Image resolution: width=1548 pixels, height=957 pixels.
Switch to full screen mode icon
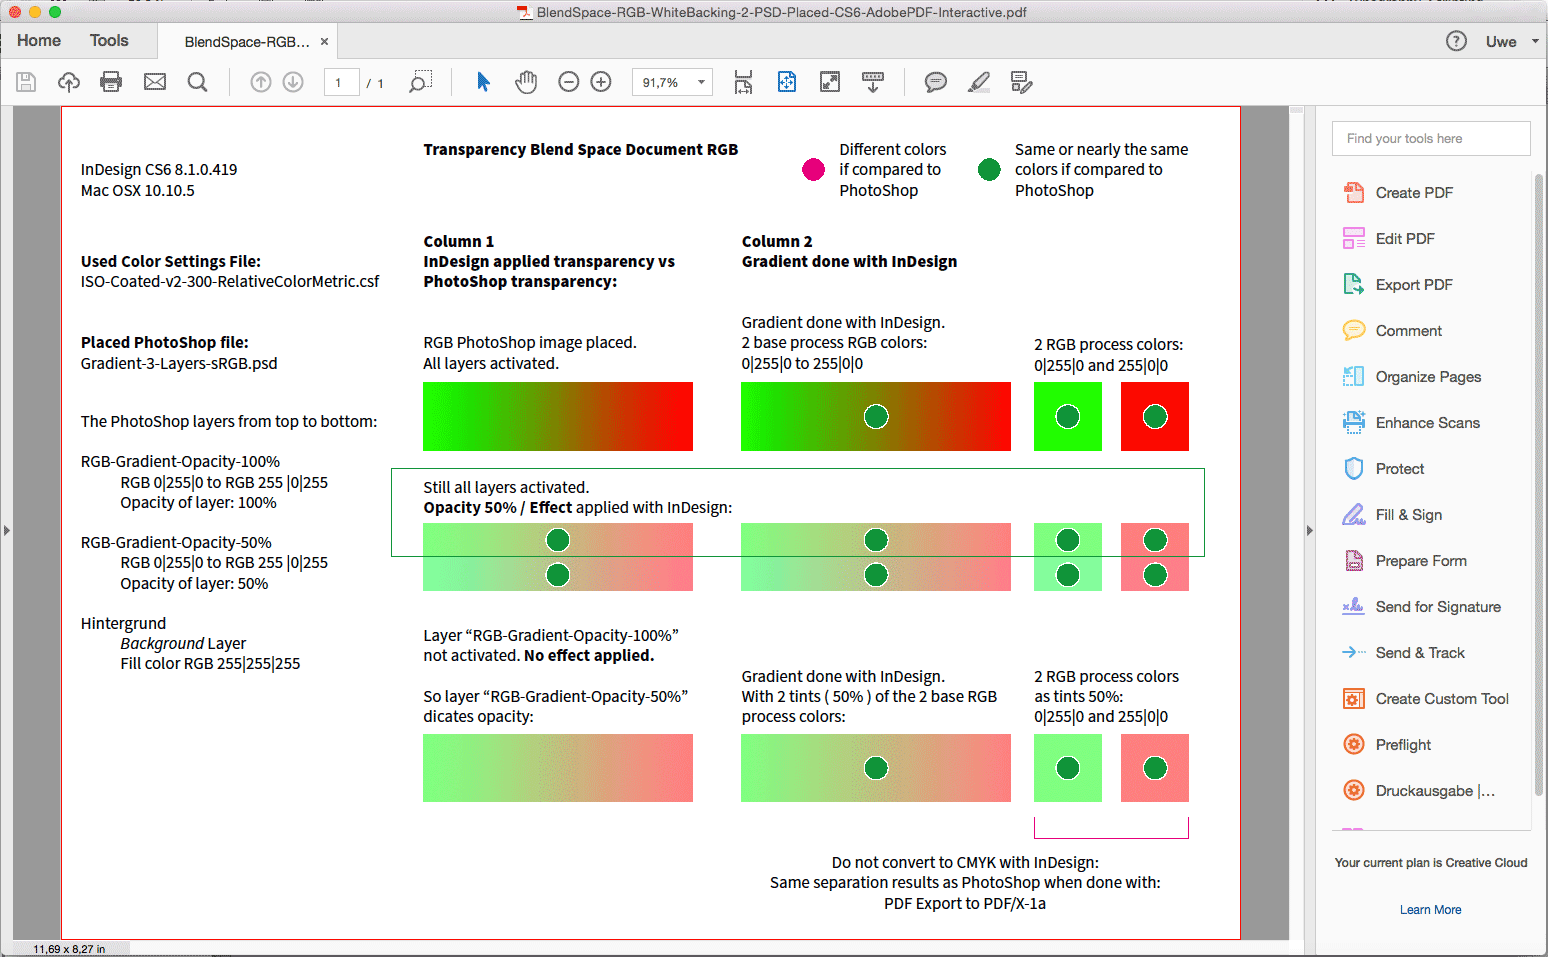[x=830, y=82]
